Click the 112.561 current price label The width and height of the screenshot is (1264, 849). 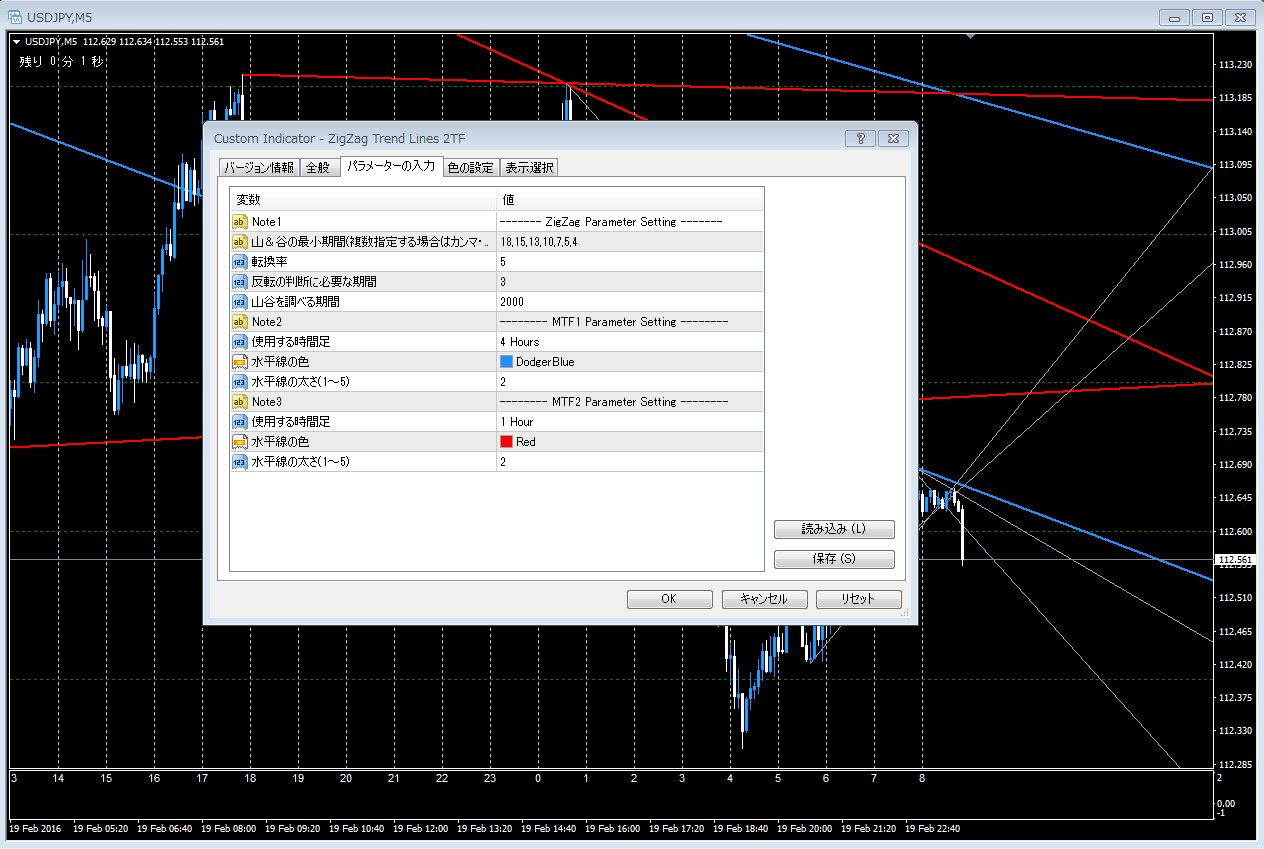(1237, 560)
